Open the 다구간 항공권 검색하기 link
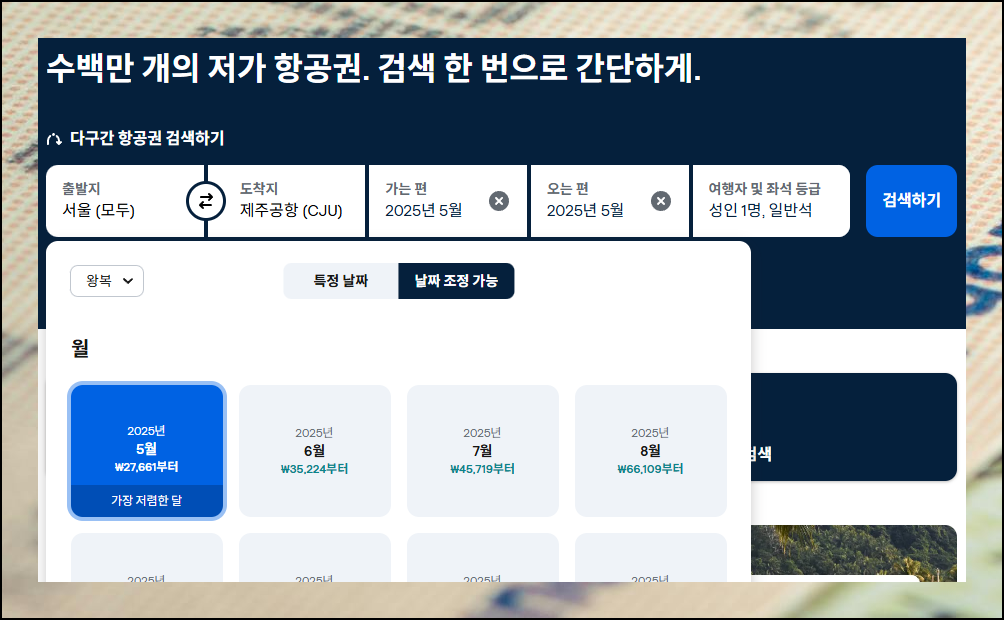Viewport: 1004px width, 620px height. pyautogui.click(x=147, y=138)
